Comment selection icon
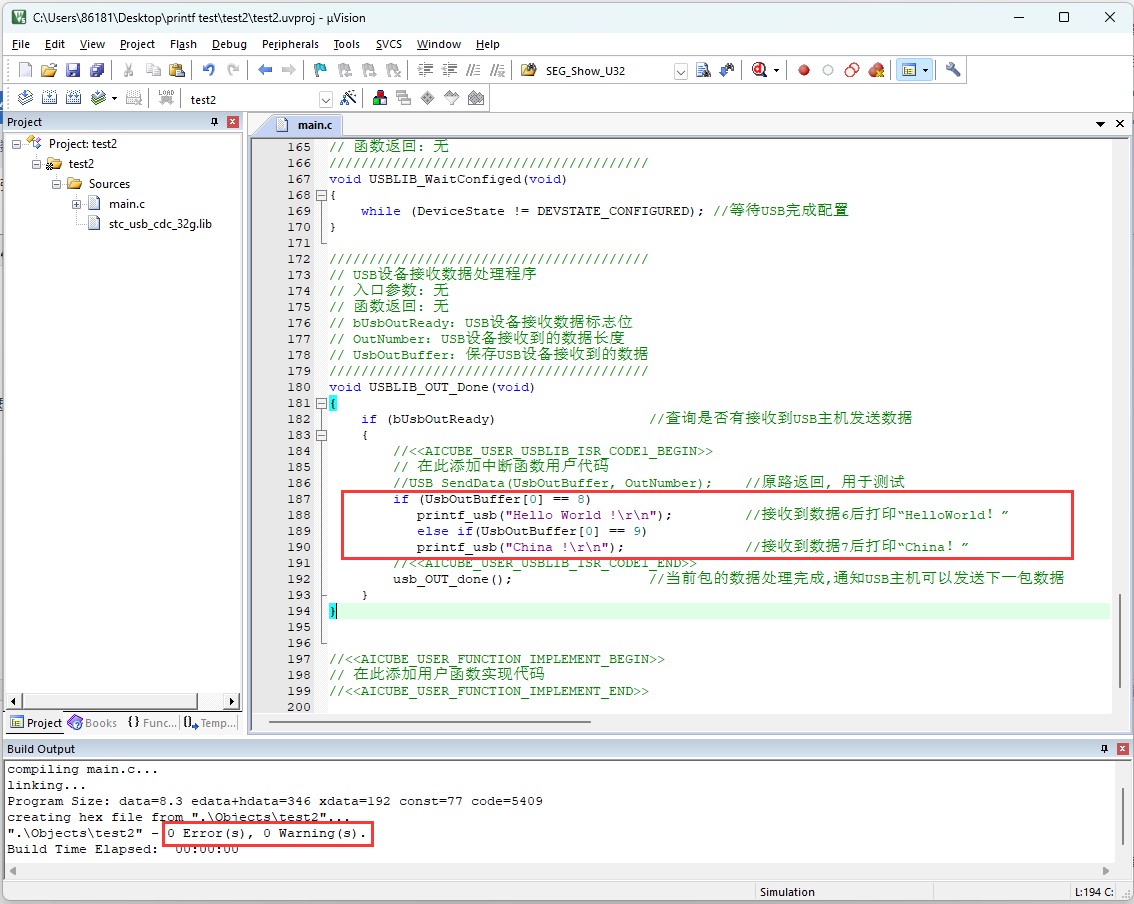The width and height of the screenshot is (1134, 904). click(x=473, y=70)
